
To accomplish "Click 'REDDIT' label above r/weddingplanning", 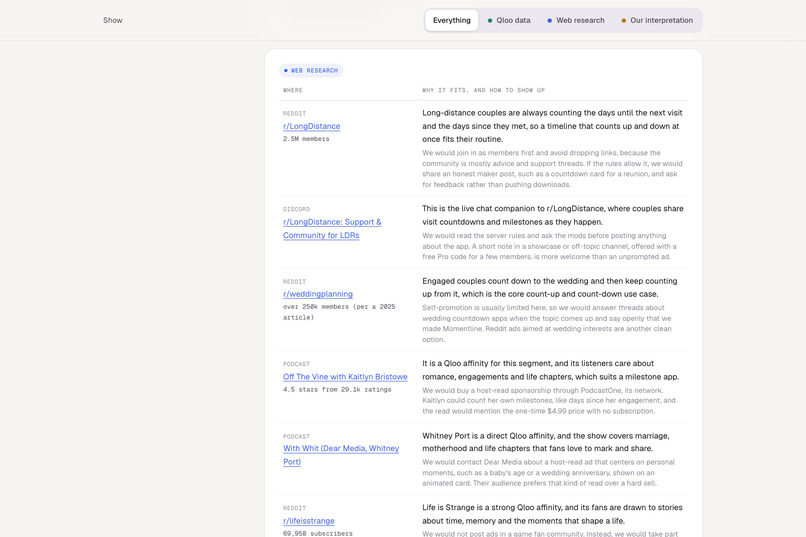I will pos(294,282).
